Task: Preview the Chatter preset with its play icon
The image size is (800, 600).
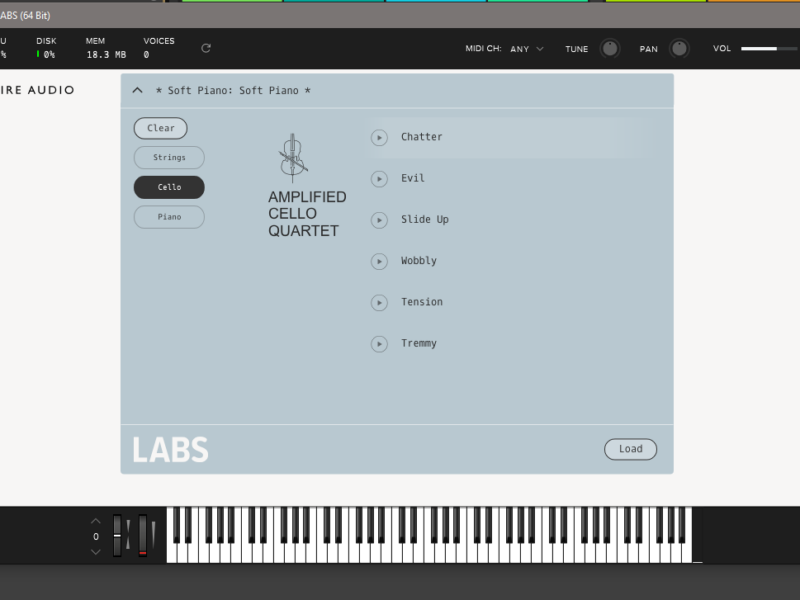Action: [379, 137]
